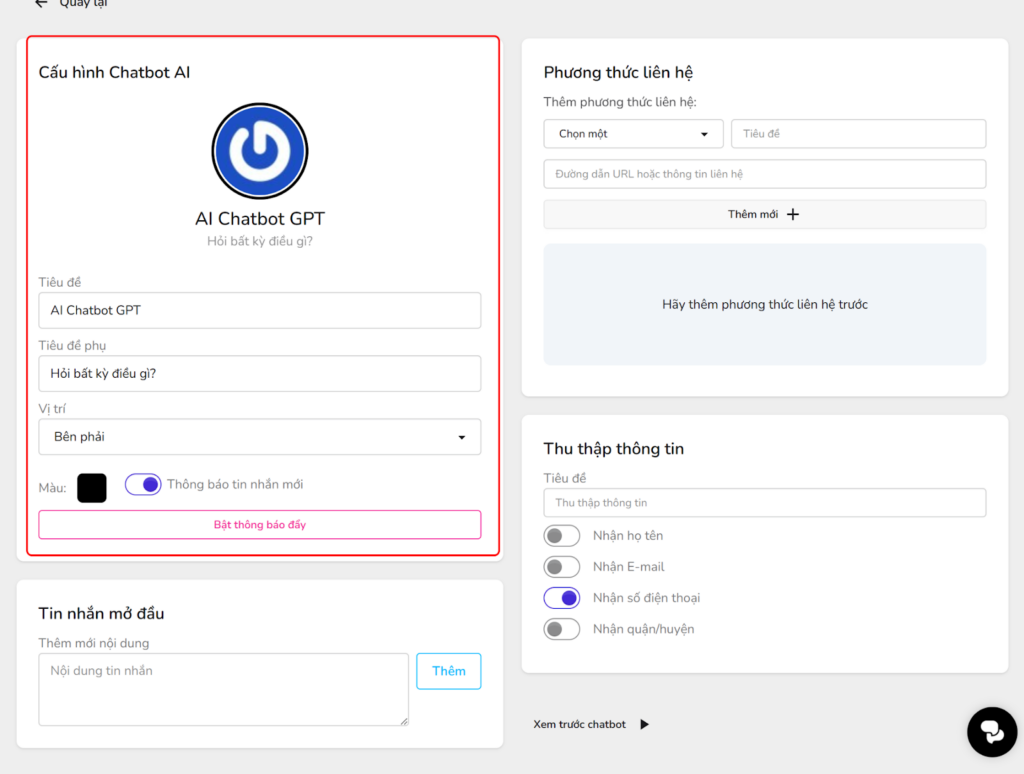Click the chatbot avatar power logo
Image resolution: width=1024 pixels, height=774 pixels.
260,151
